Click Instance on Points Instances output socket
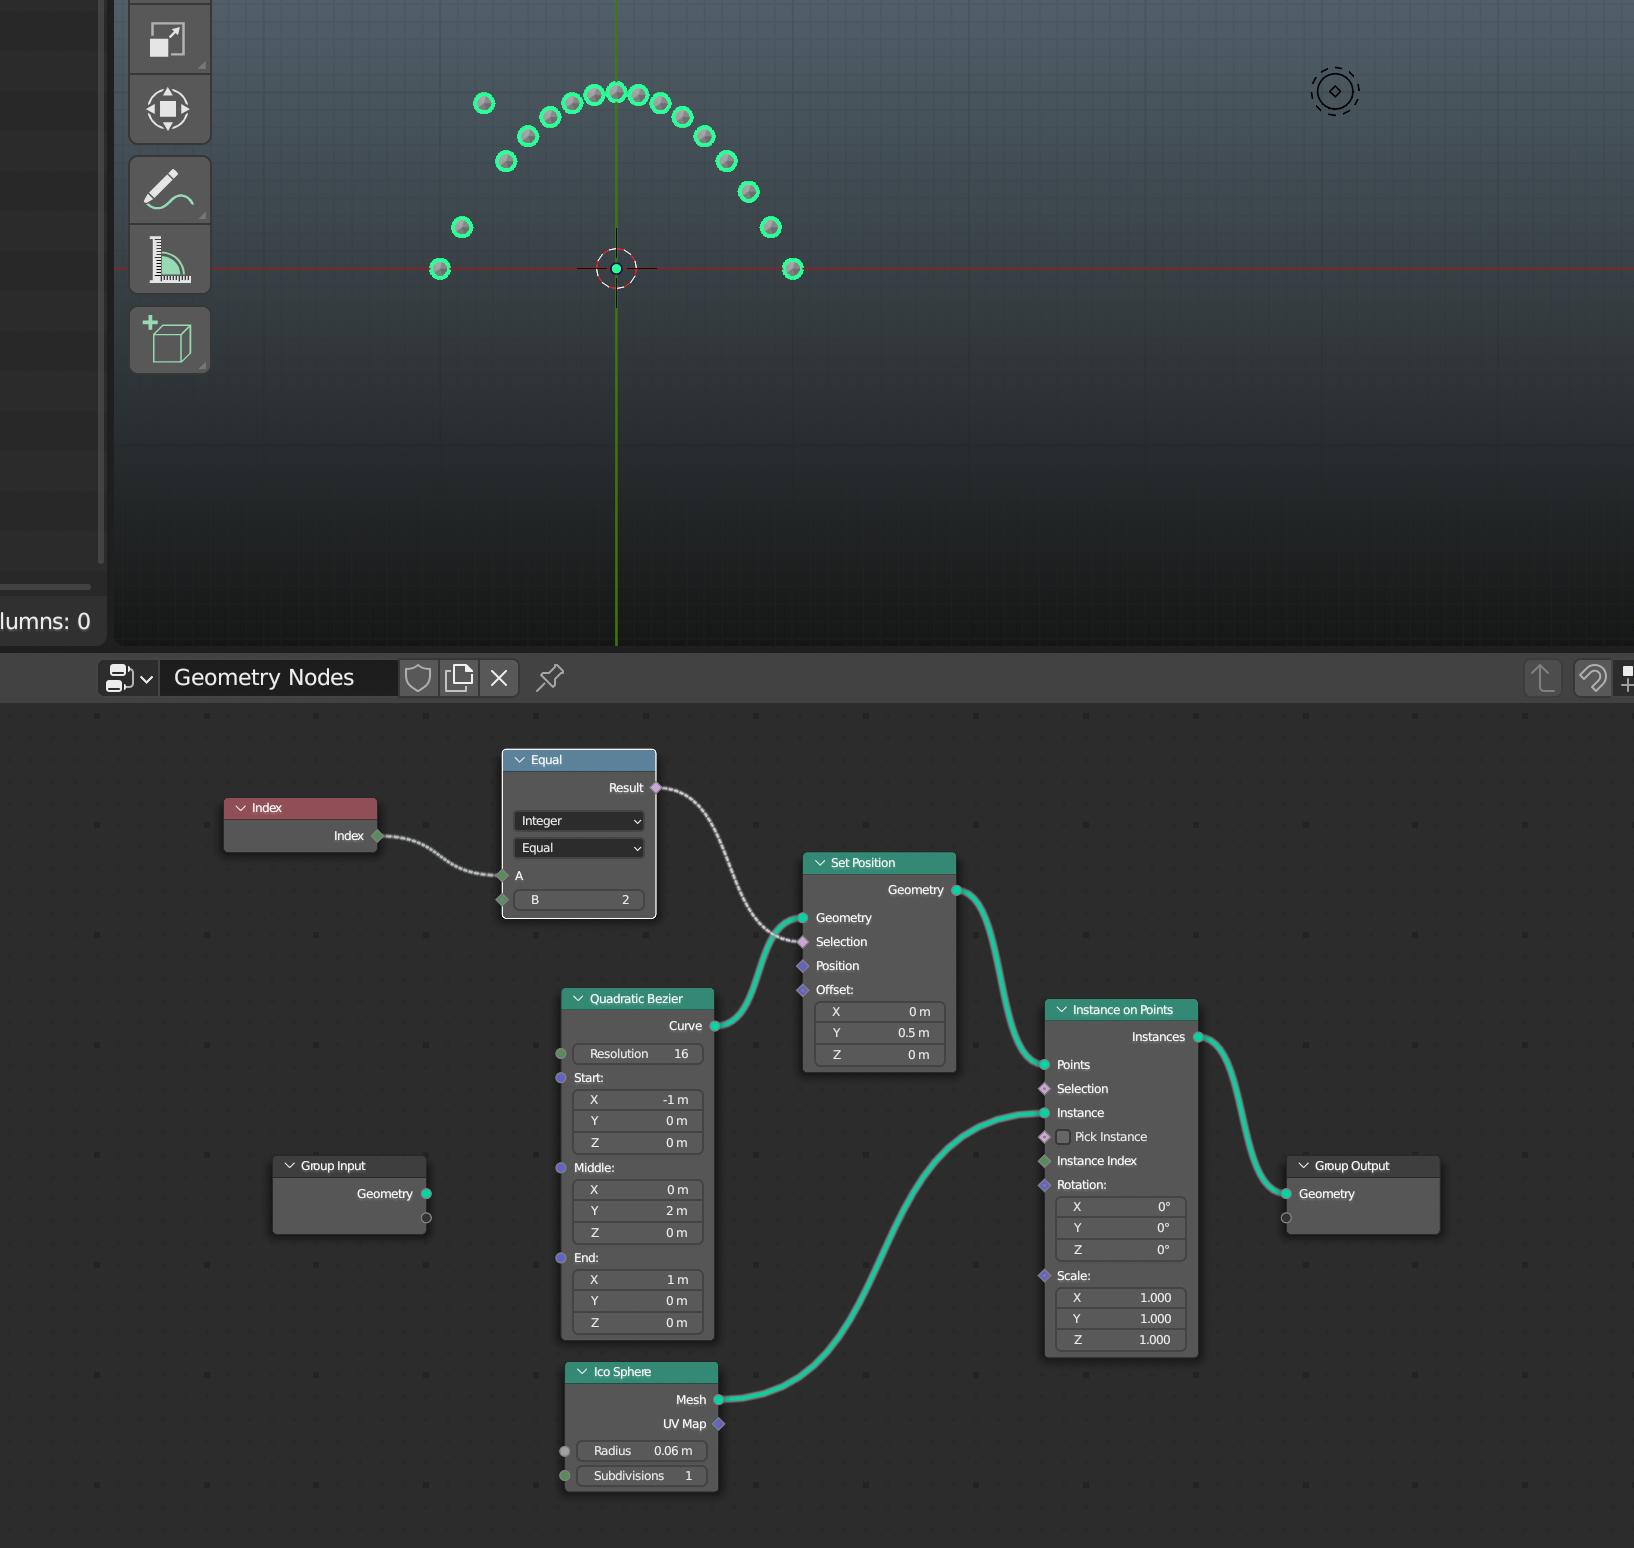Viewport: 1634px width, 1548px height. pos(1198,1037)
